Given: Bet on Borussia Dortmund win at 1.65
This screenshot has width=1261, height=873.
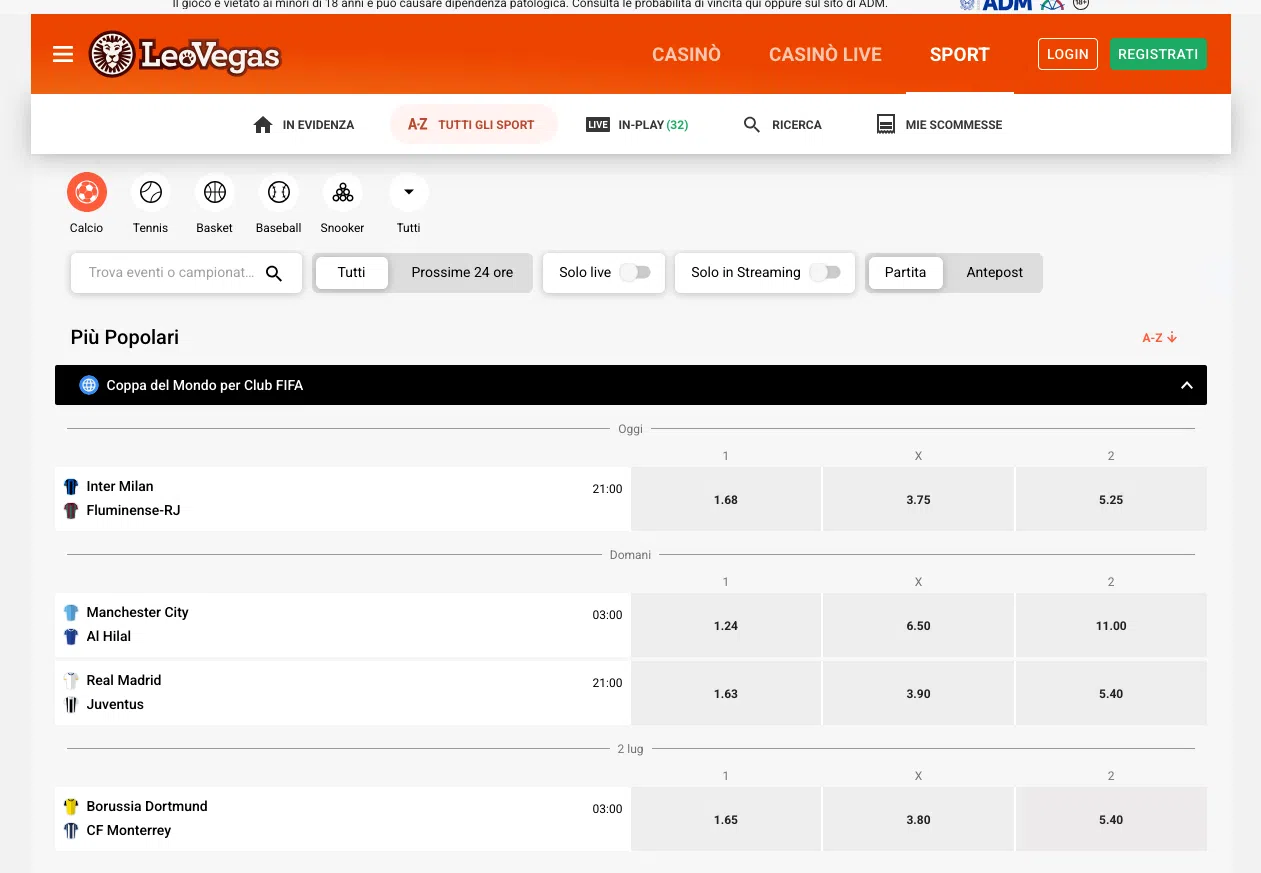Looking at the screenshot, I should (726, 820).
